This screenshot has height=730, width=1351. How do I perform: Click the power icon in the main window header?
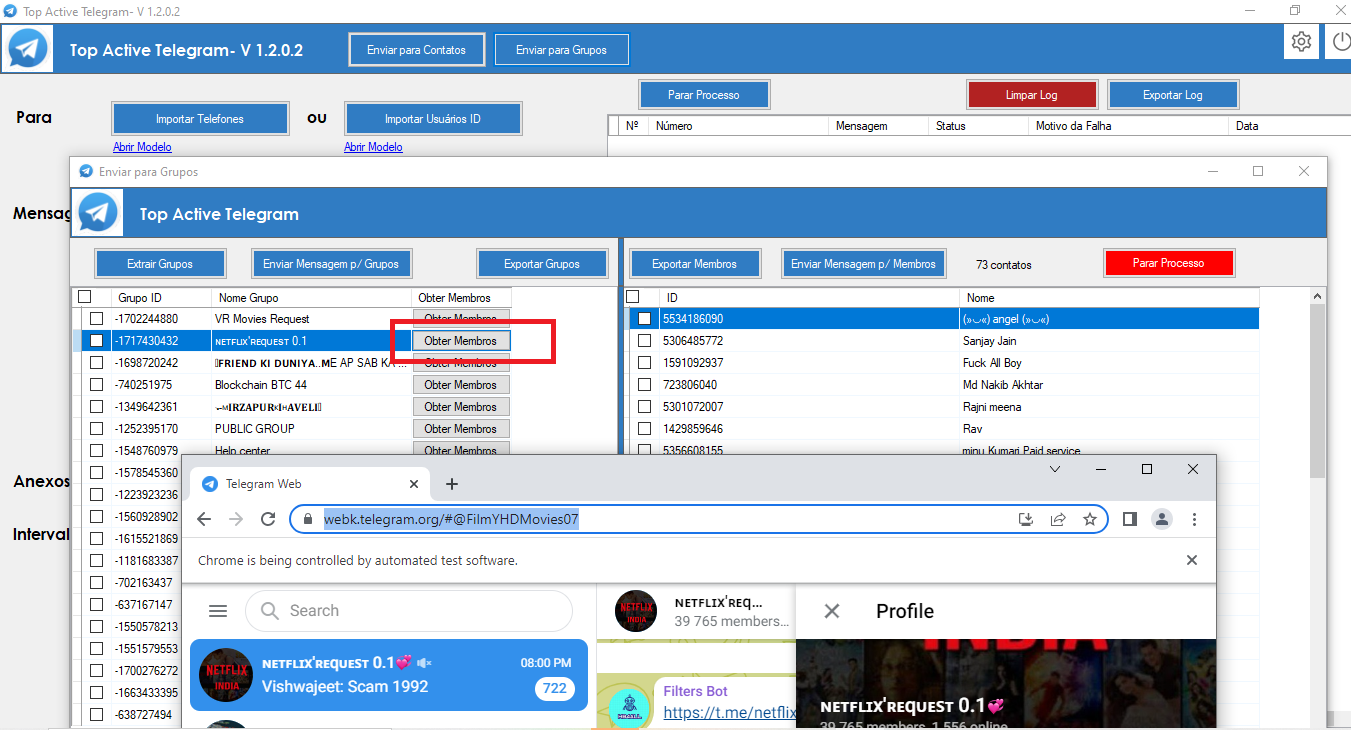tap(1340, 42)
